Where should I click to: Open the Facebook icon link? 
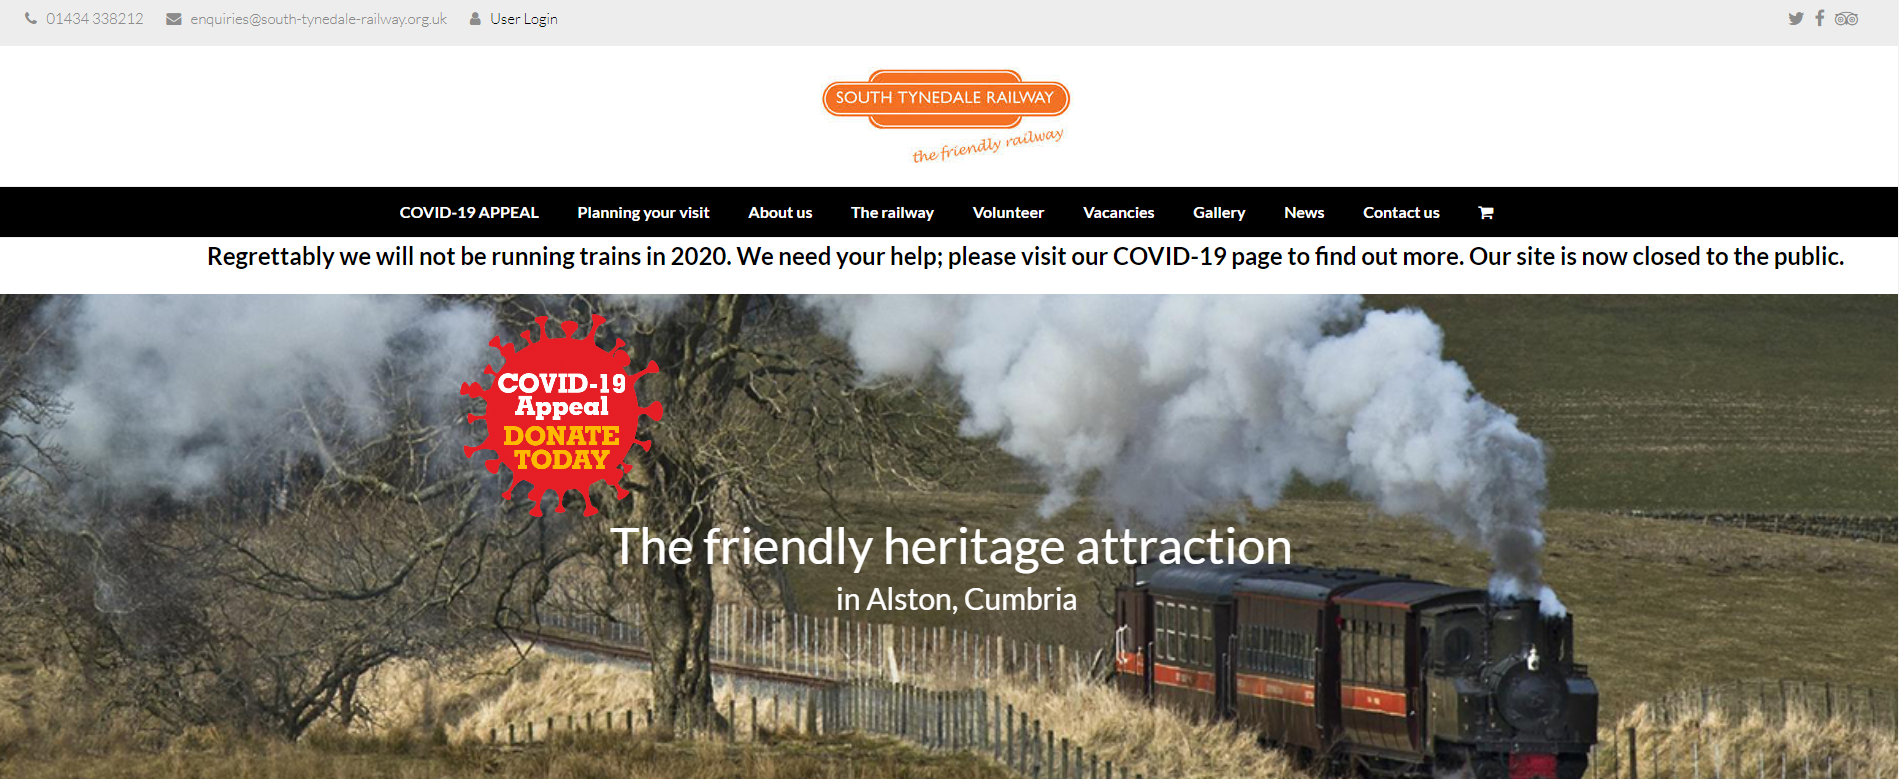pos(1820,18)
